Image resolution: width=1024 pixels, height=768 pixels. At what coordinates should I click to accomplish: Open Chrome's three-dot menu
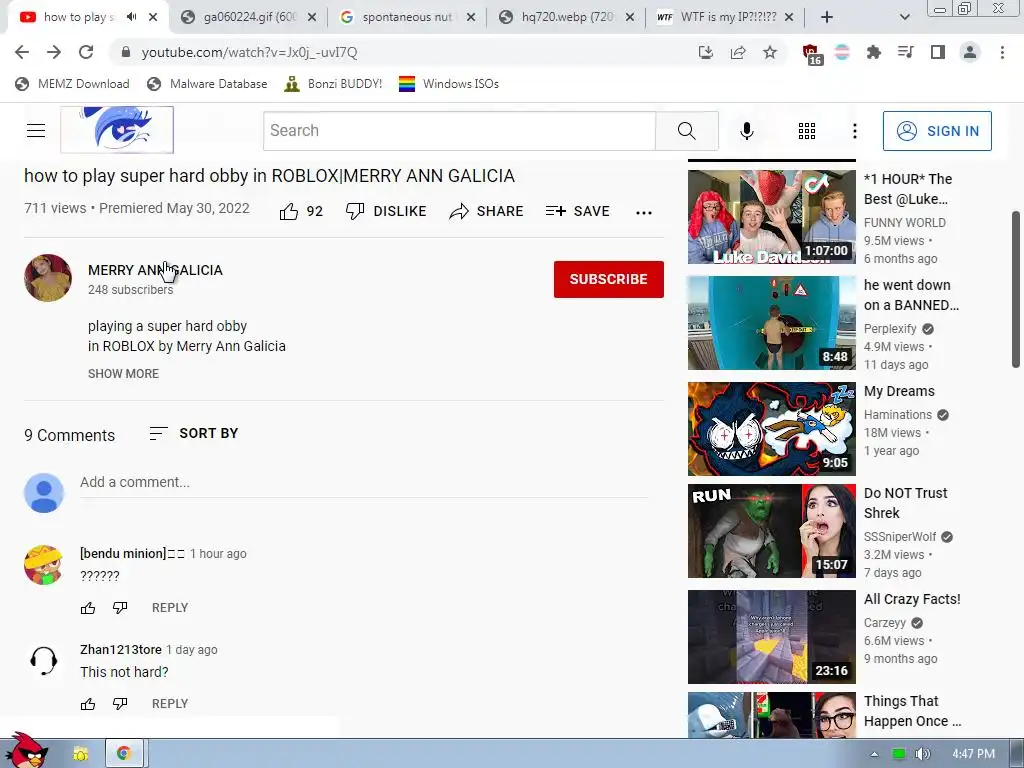click(x=1002, y=52)
